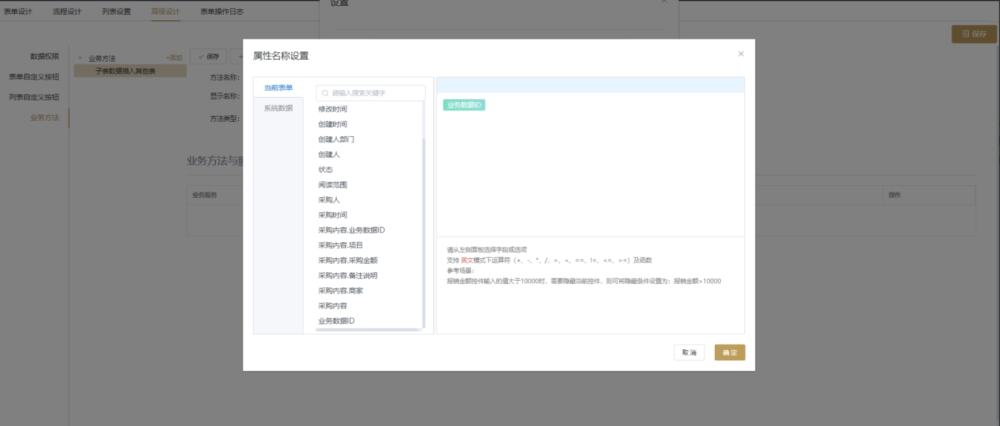This screenshot has height=426, width=1000.
Task: Select 修改时间 from the field list
Action: tap(333, 109)
